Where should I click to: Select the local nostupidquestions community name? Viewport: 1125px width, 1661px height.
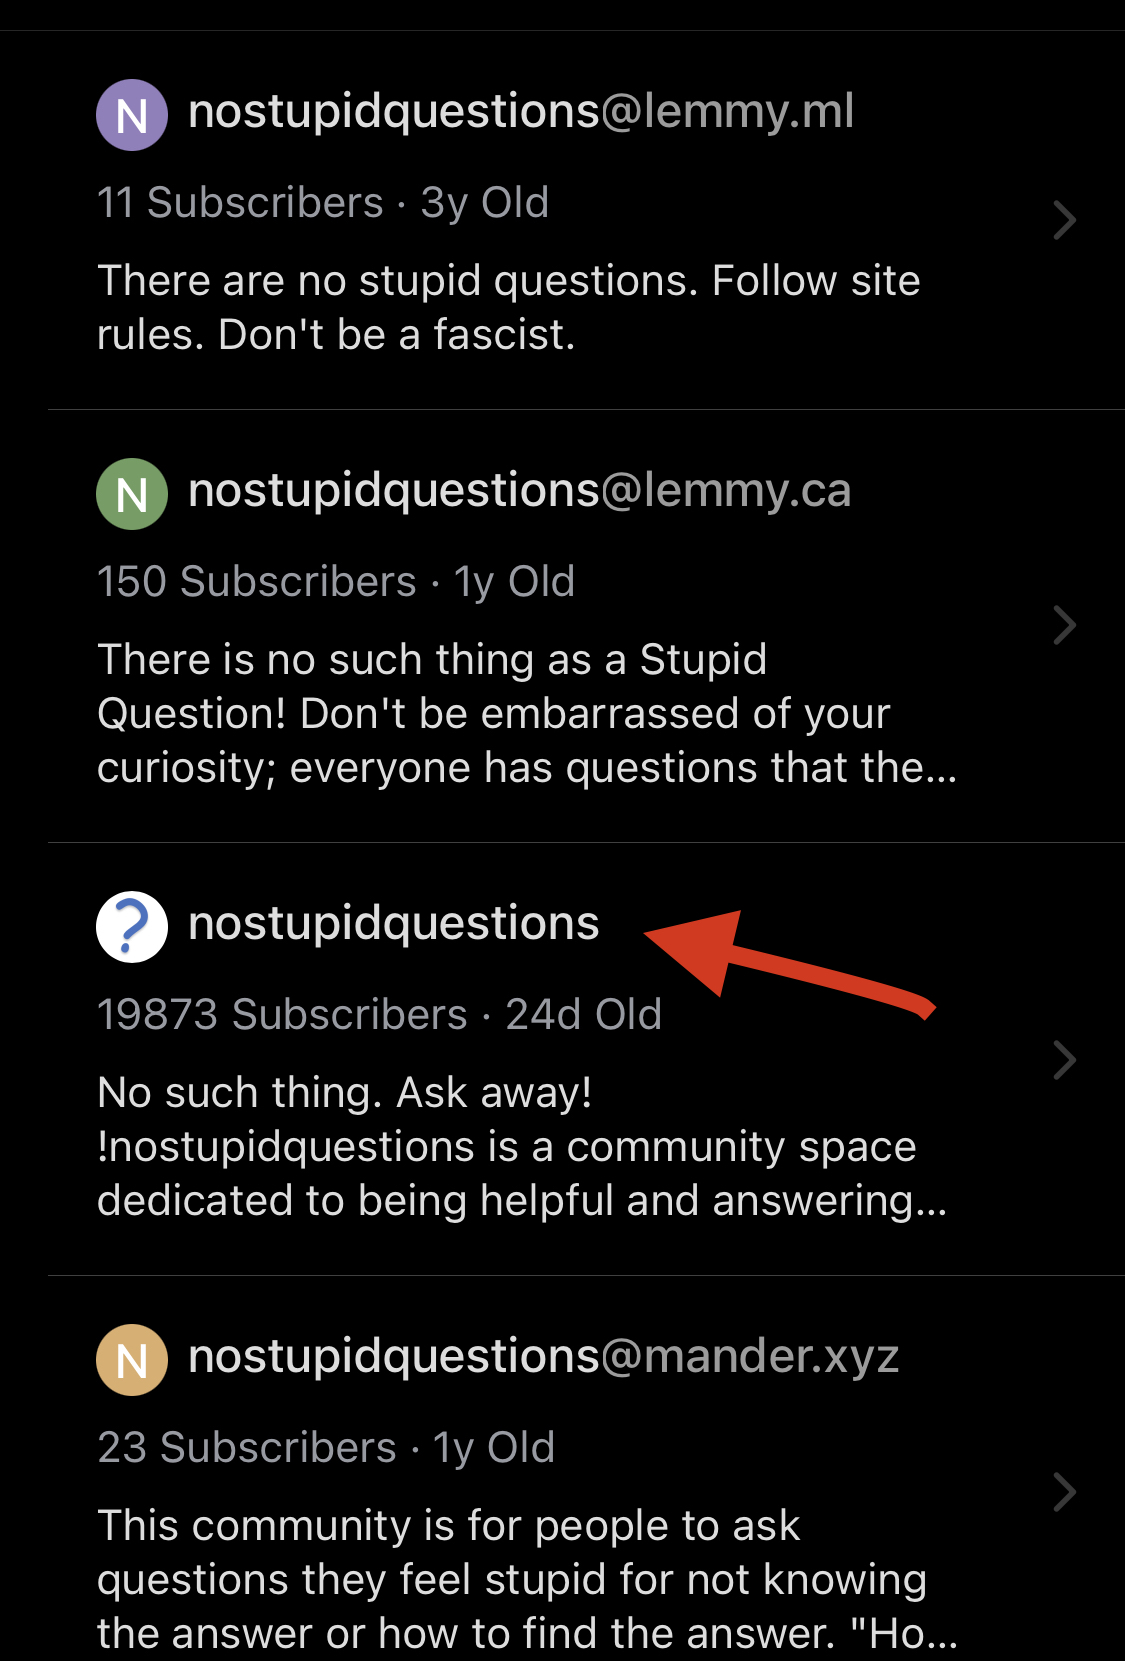coord(394,925)
